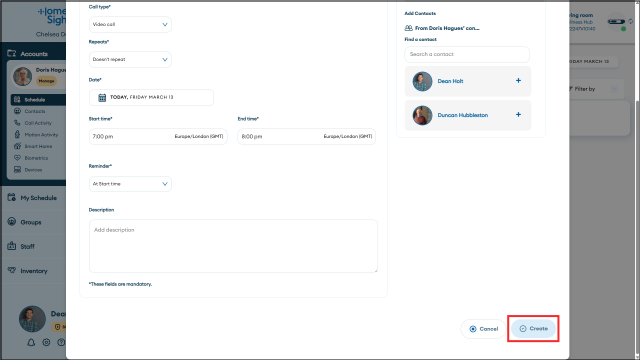Click the Manage badge under Doris Hogues
Viewport: 640px width, 360px height.
46,81
